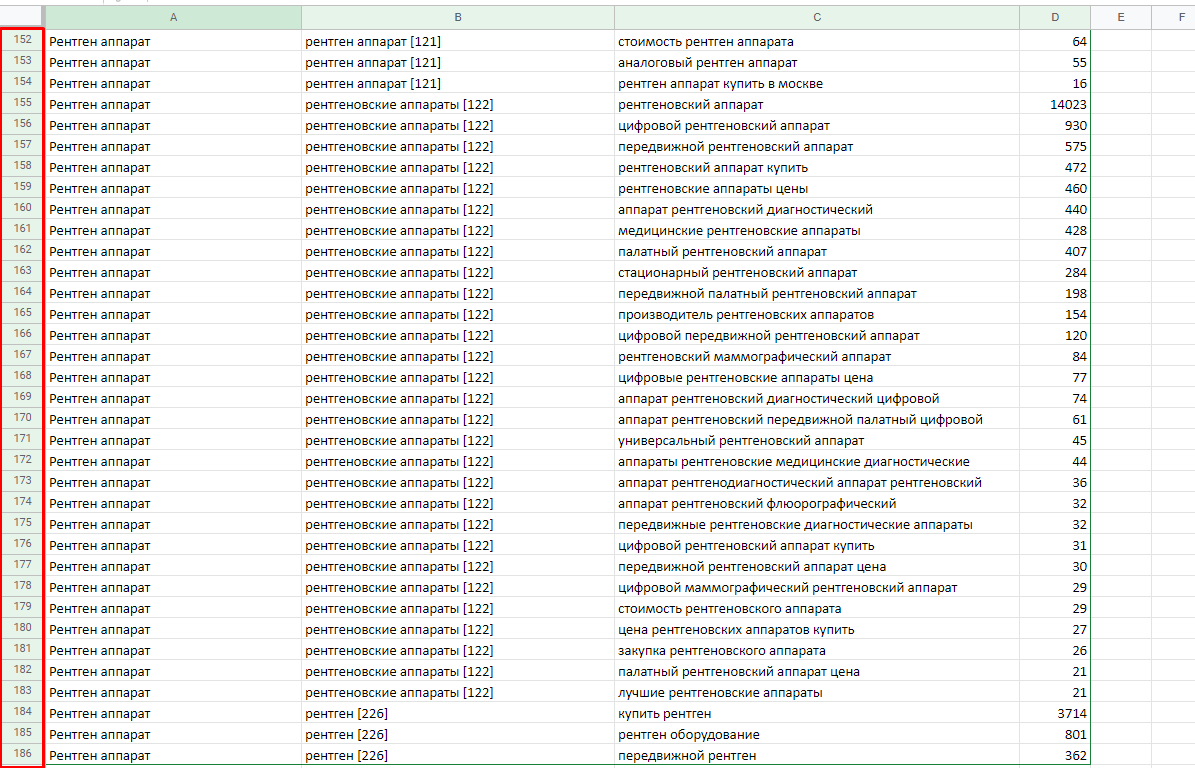1195x768 pixels.
Task: Click cell 'палатный рентгеновский аппарат'
Action: pyautogui.click(x=816, y=251)
